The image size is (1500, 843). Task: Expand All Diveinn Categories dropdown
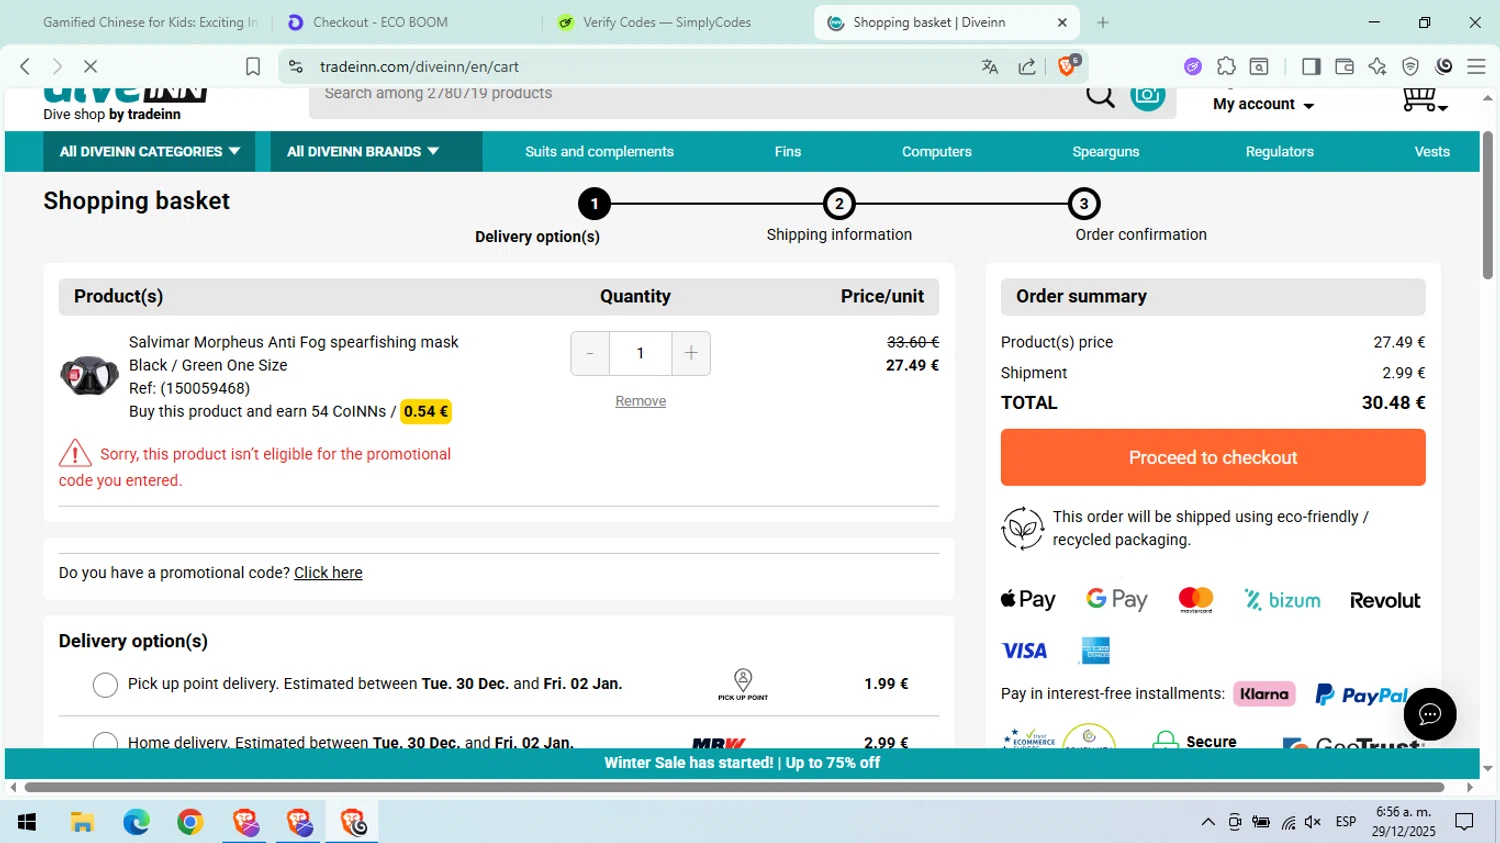[150, 152]
